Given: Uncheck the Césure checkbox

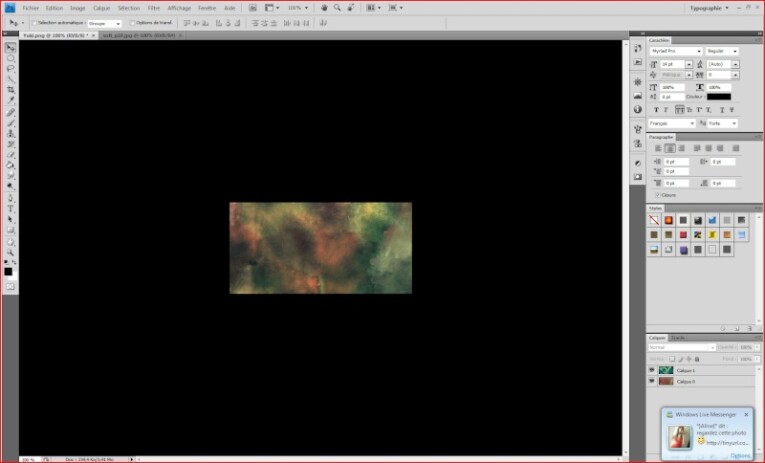Looking at the screenshot, I should 658,195.
